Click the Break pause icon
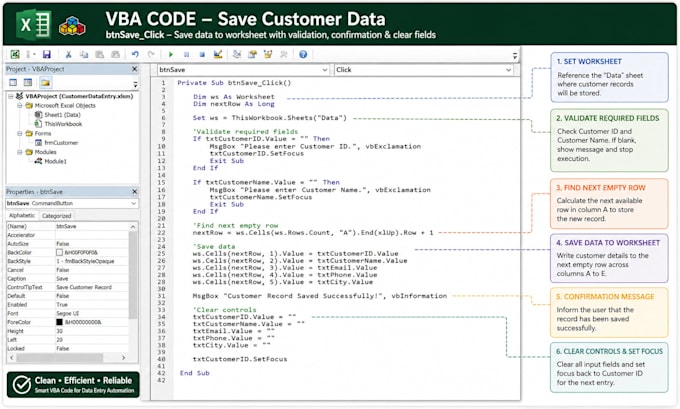680x409 pixels. tap(186, 54)
